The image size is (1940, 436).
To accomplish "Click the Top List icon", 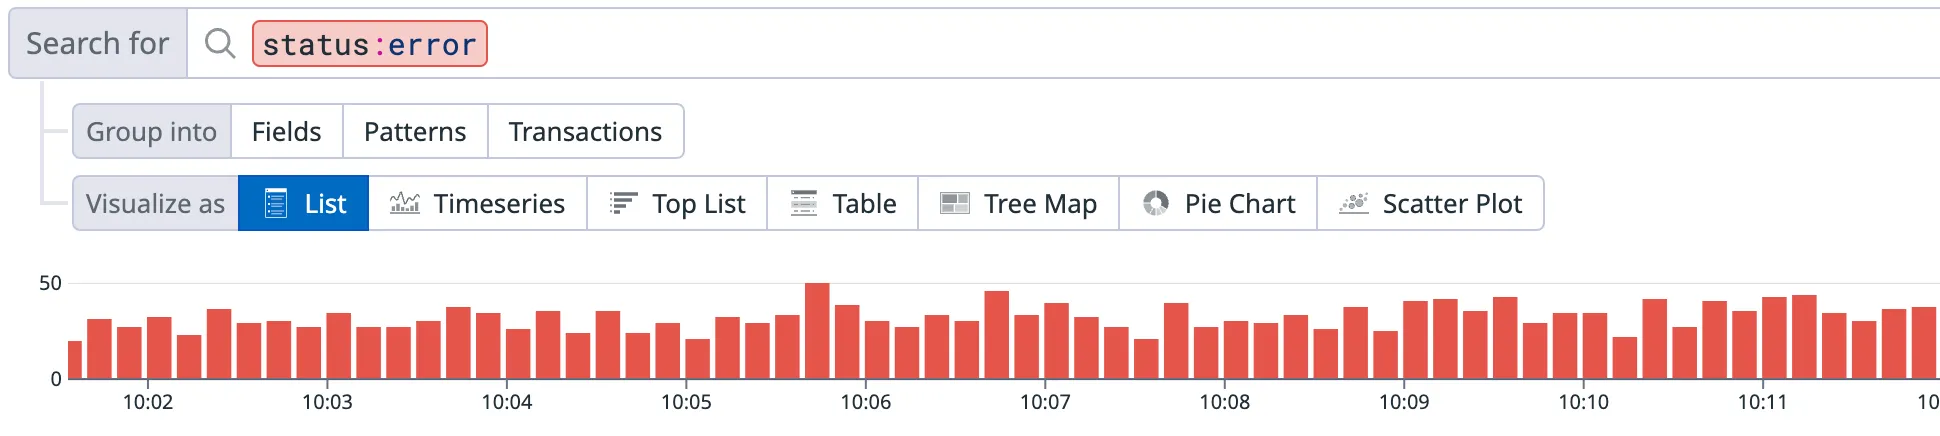I will click(x=623, y=204).
